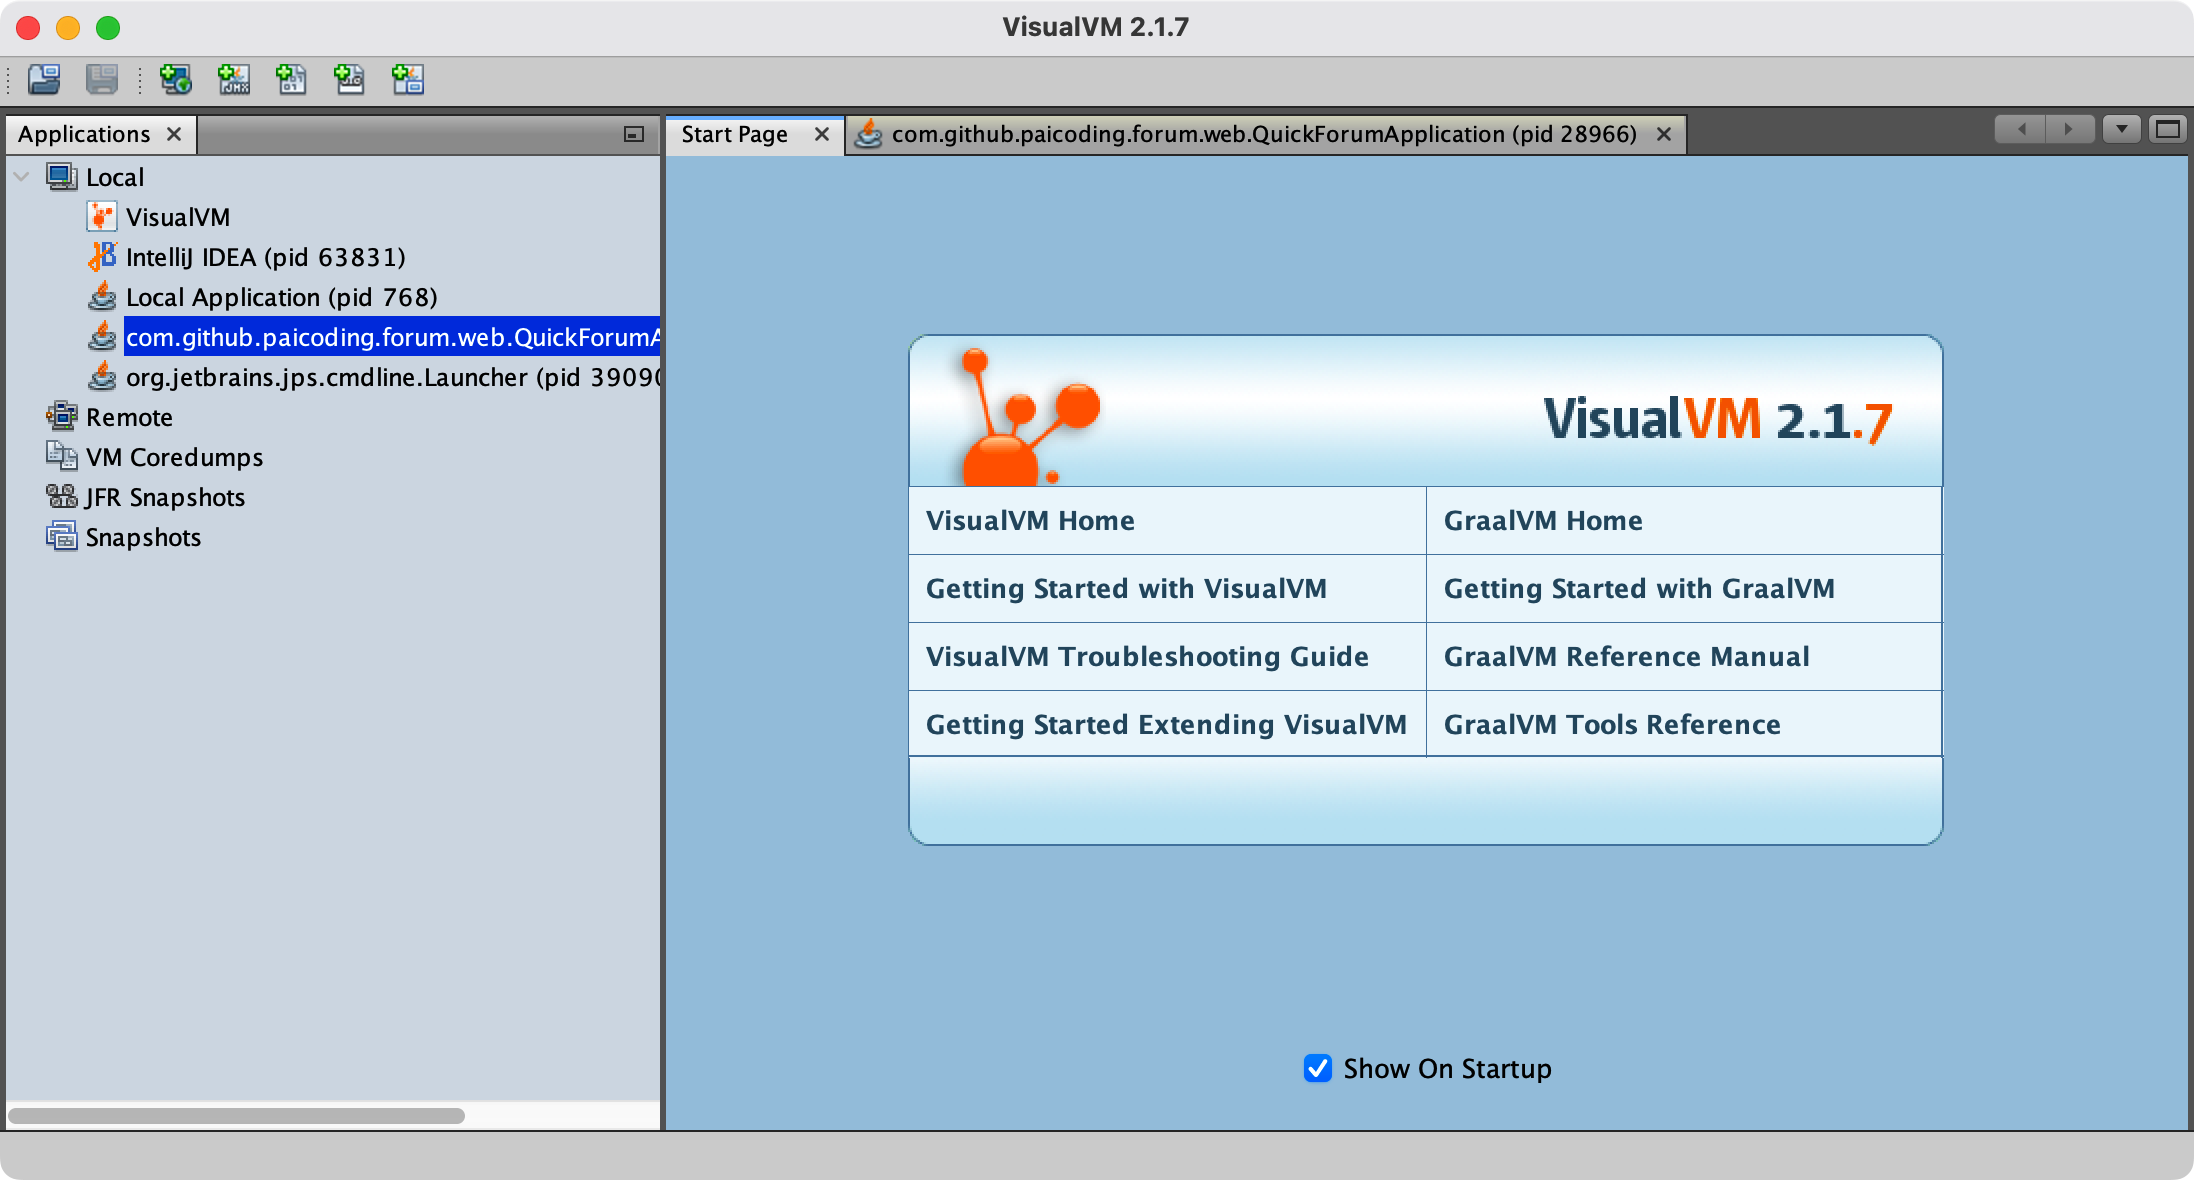Click the Add JMX Connection icon

pos(233,79)
